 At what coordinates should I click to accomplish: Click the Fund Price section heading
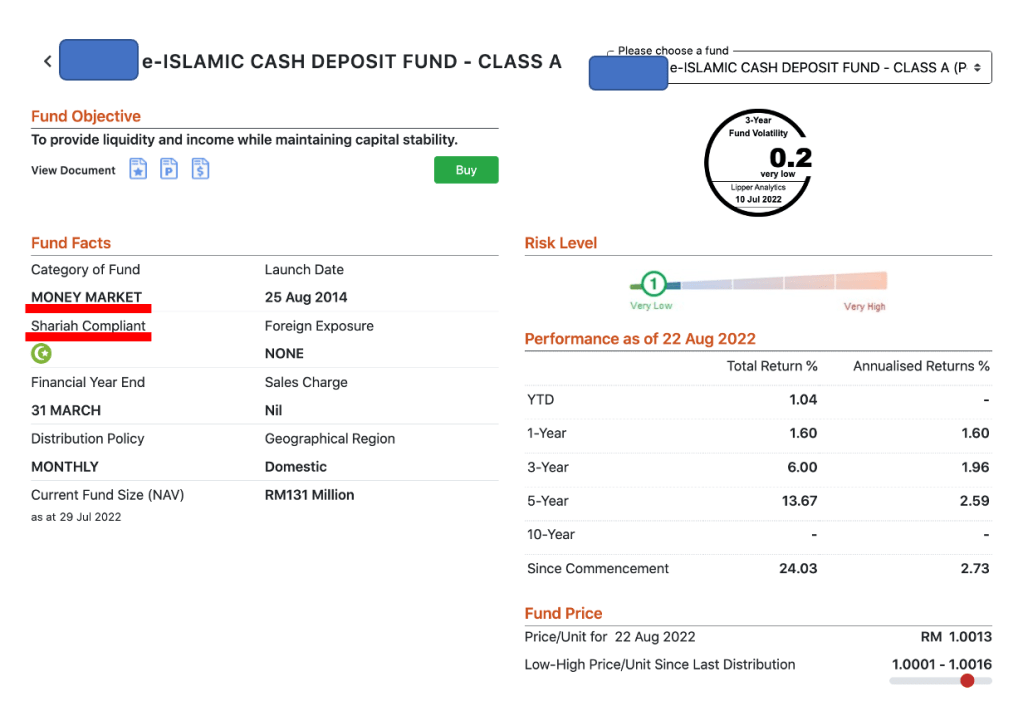pos(563,613)
